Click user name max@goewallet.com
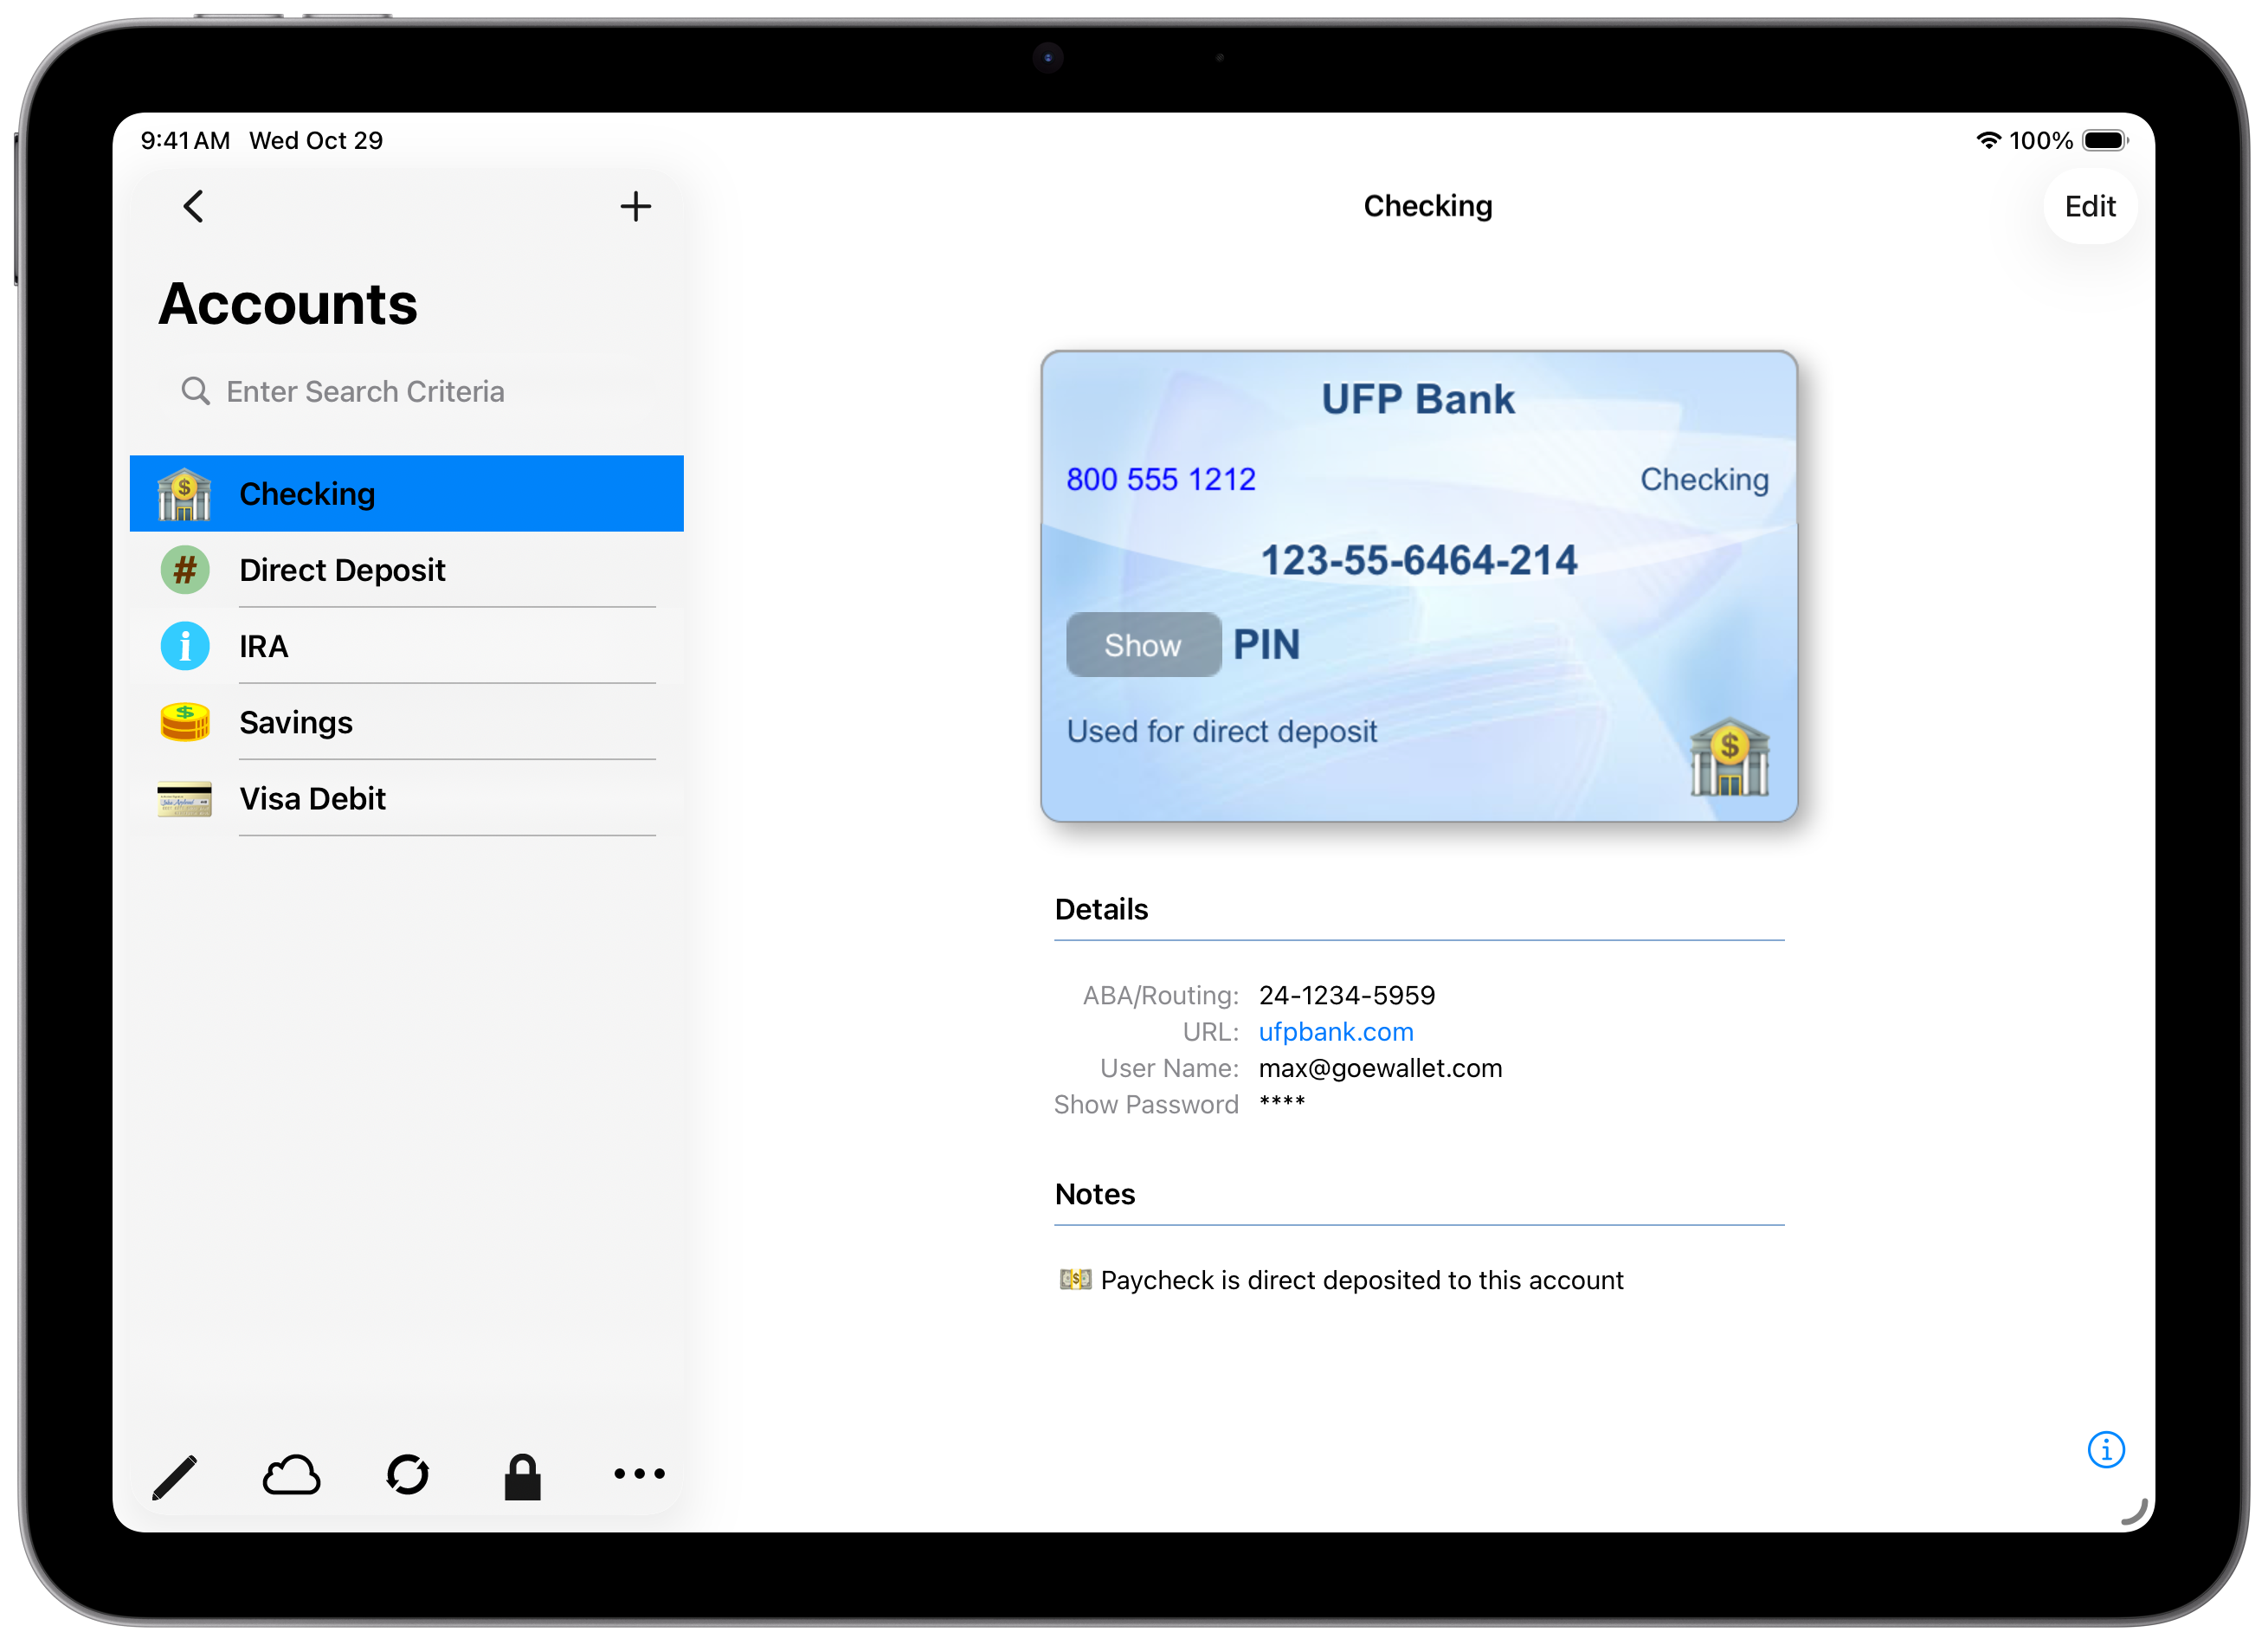 (1380, 1068)
